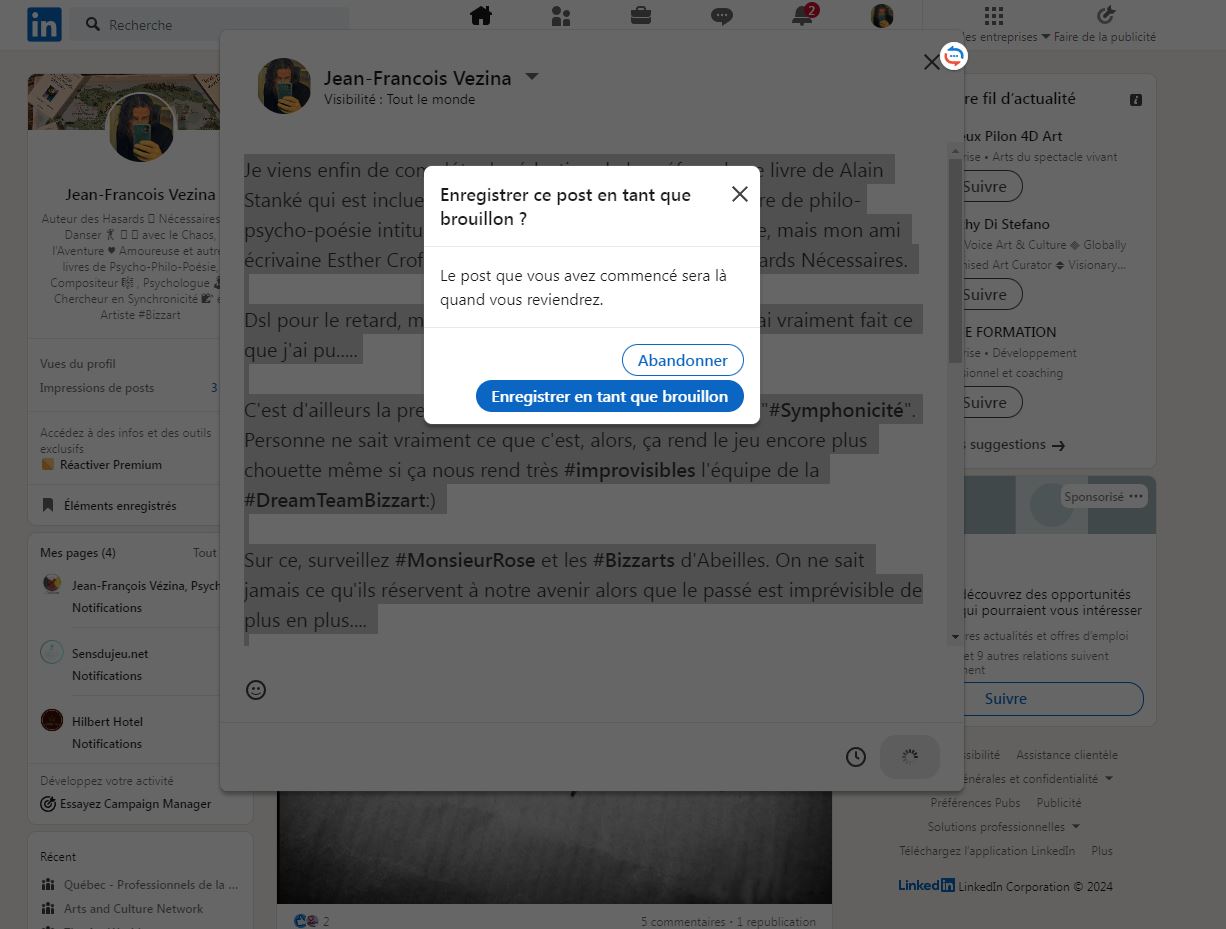Expand the Solutions professionnelles dropdown
This screenshot has height=929, width=1226.
1075,827
